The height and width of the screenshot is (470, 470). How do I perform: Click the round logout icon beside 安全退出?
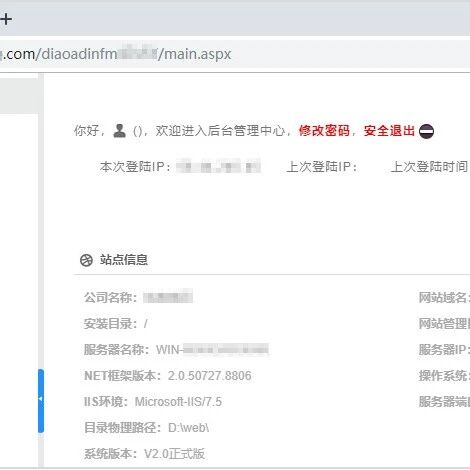(x=426, y=131)
